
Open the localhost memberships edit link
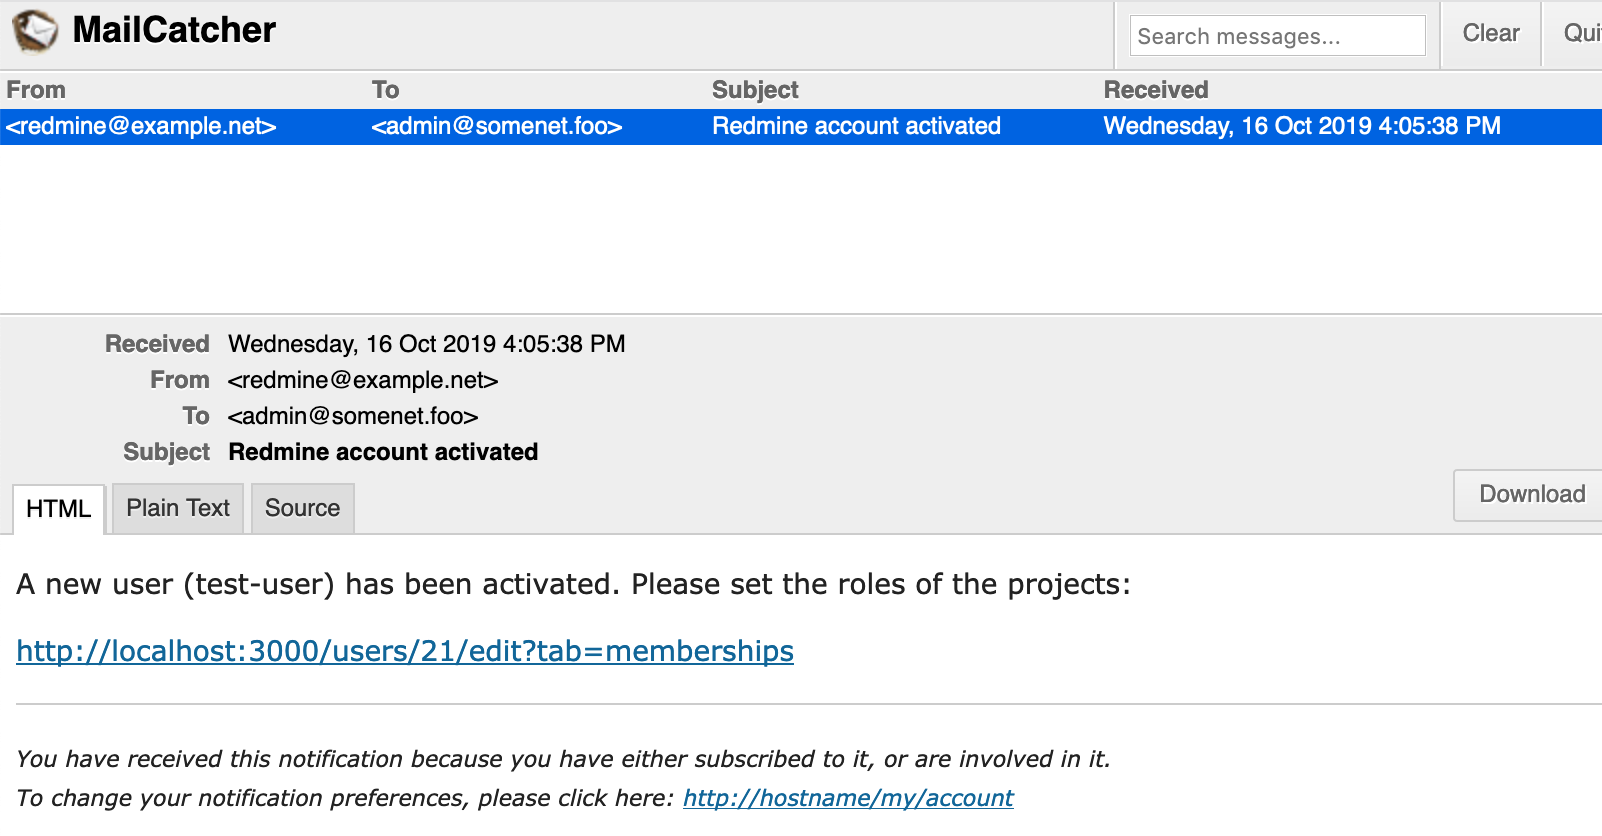coord(405,651)
